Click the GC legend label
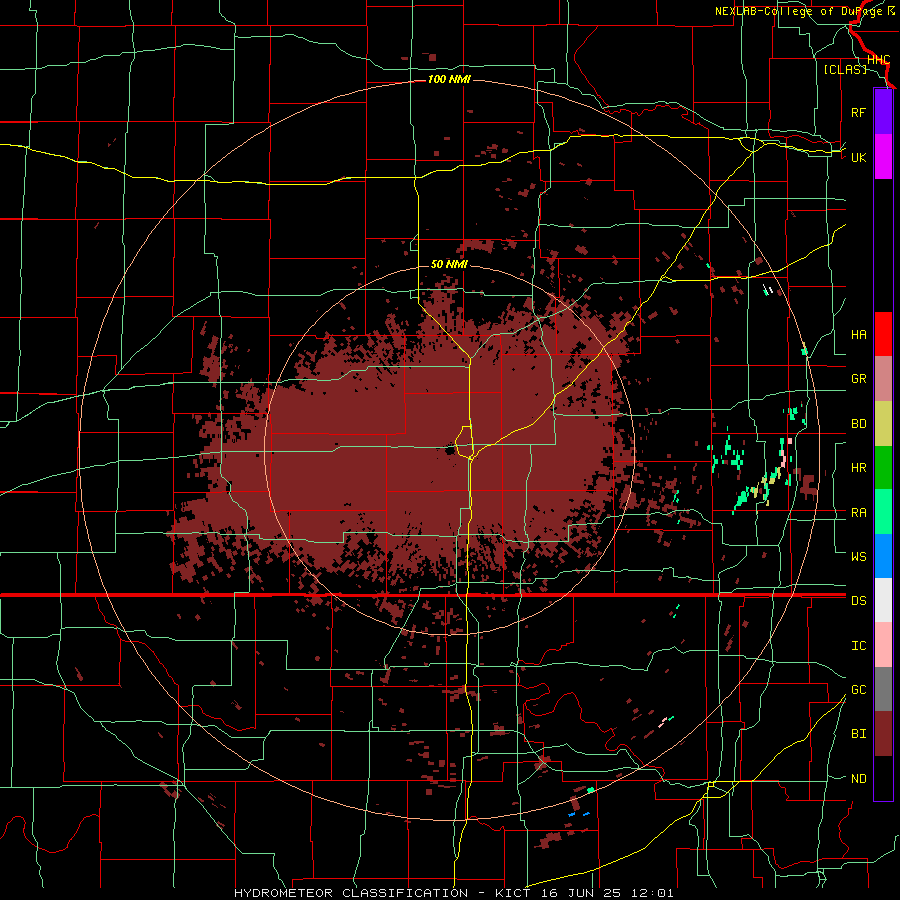The height and width of the screenshot is (900, 900). coord(858,690)
